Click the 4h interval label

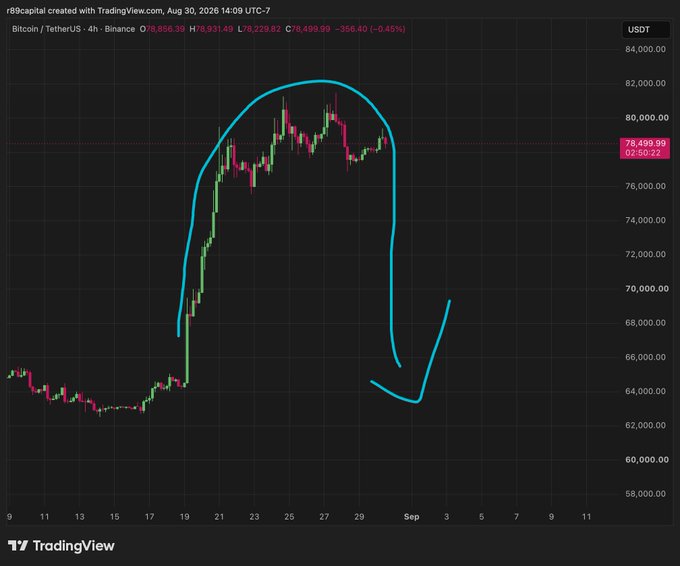tap(93, 29)
